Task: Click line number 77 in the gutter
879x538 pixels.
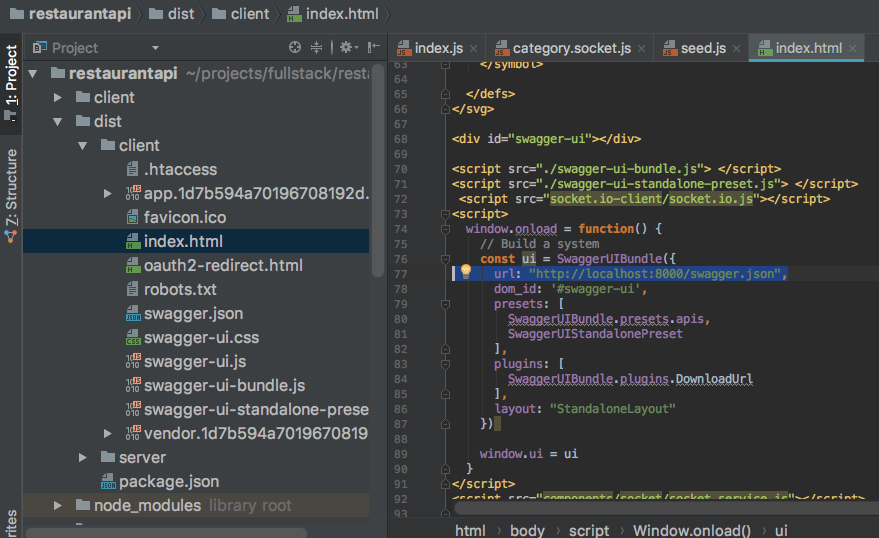Action: [x=400, y=274]
